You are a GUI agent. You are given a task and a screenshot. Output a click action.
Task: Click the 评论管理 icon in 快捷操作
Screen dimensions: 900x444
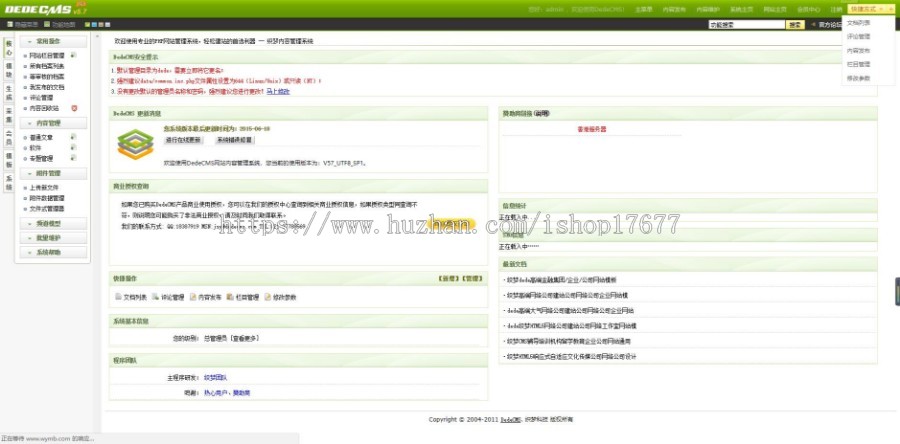point(156,297)
